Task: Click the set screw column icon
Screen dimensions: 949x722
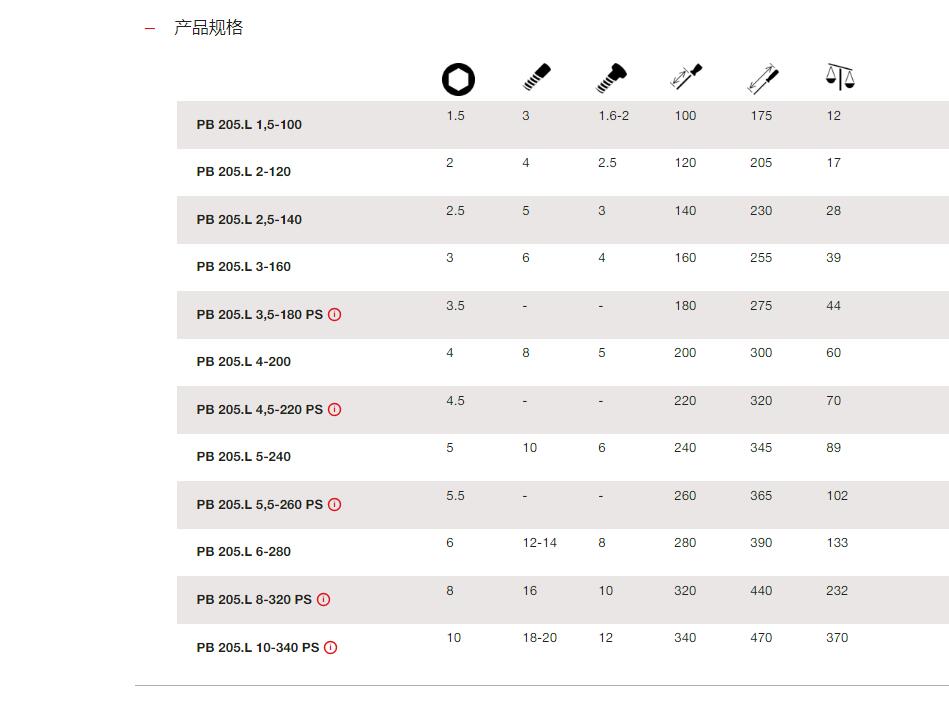Action: (x=536, y=77)
